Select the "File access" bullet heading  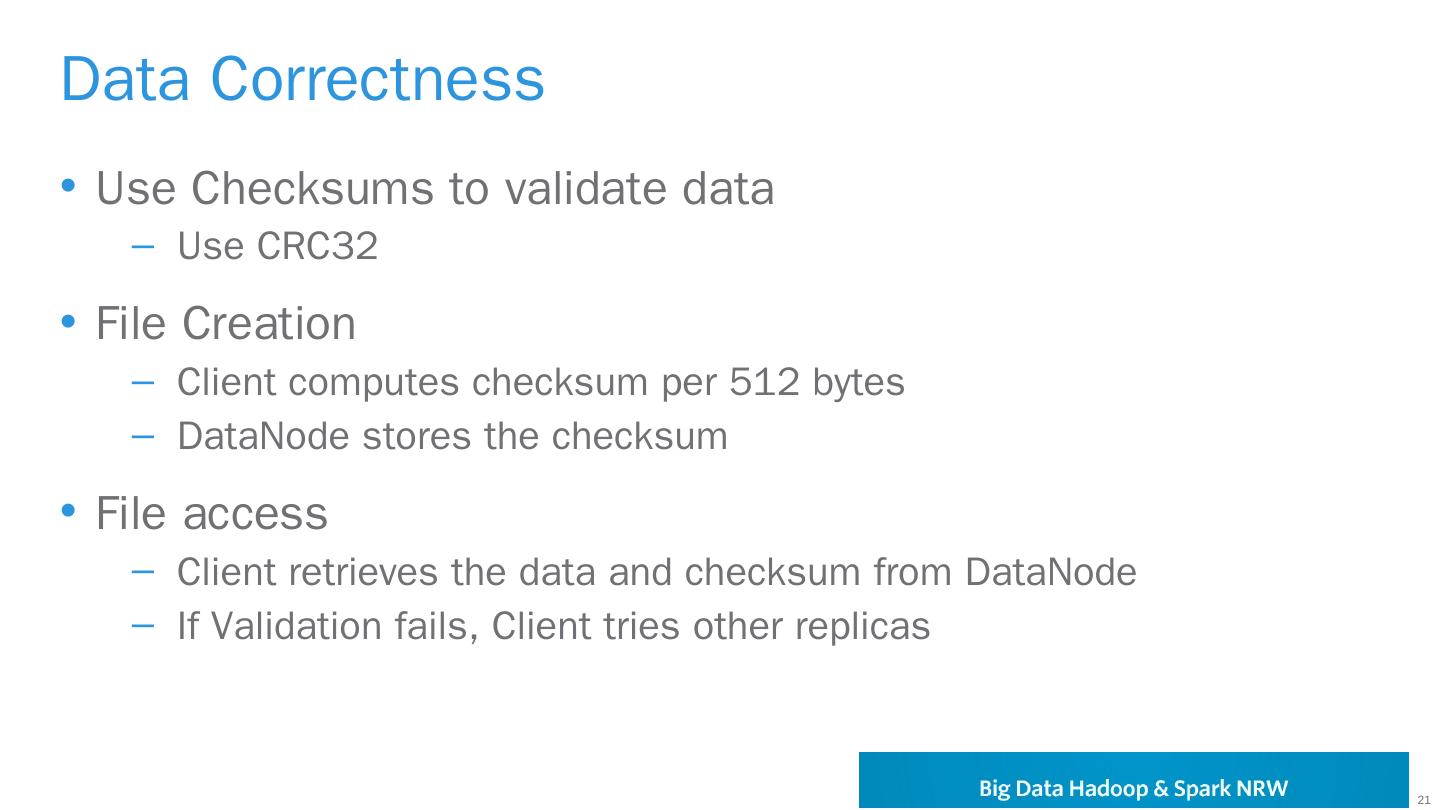pos(212,513)
